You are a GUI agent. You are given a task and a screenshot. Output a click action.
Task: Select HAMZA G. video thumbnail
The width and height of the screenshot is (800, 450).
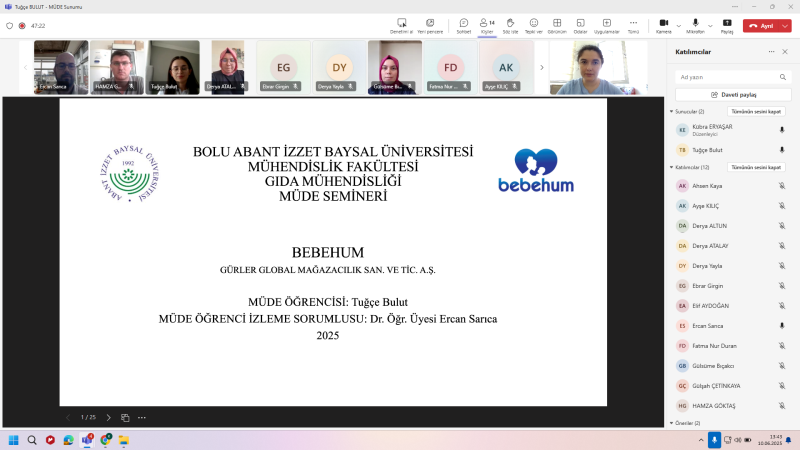point(117,67)
